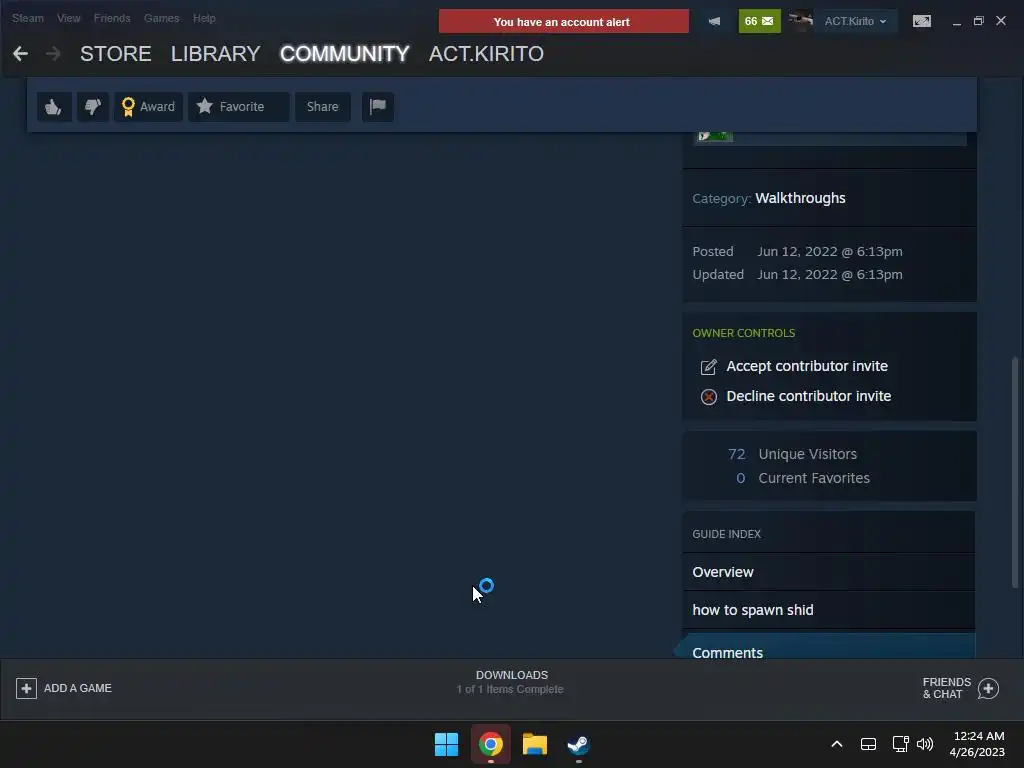The height and width of the screenshot is (768, 1024).
Task: Click the Posted date 'Jun 12, 2022 @ 6:13pm'
Action: (829, 251)
